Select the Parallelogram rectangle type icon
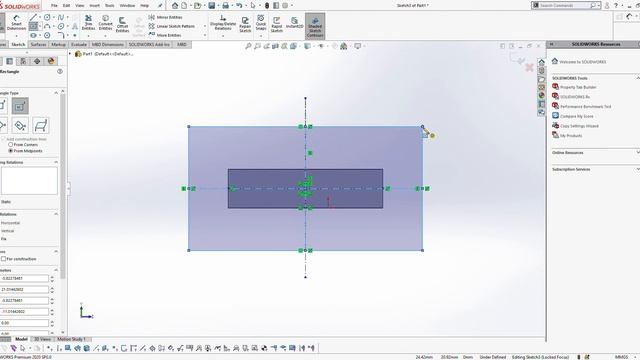The height and width of the screenshot is (360, 640). point(40,125)
